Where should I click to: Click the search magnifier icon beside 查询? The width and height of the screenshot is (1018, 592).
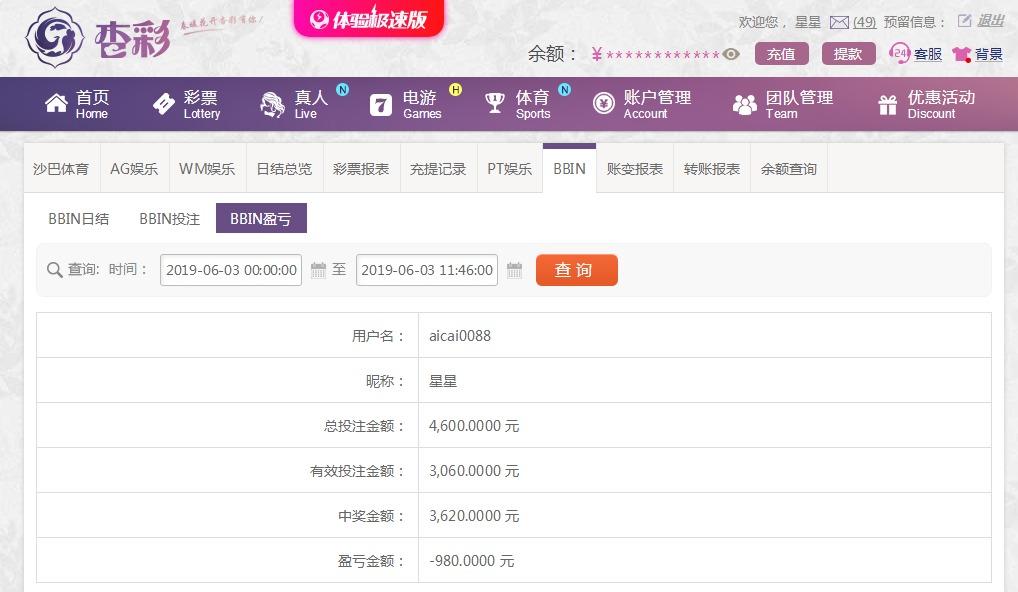pyautogui.click(x=55, y=270)
